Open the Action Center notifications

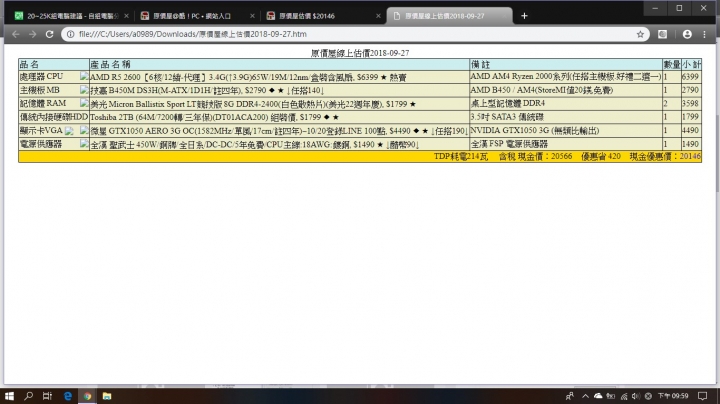point(703,396)
